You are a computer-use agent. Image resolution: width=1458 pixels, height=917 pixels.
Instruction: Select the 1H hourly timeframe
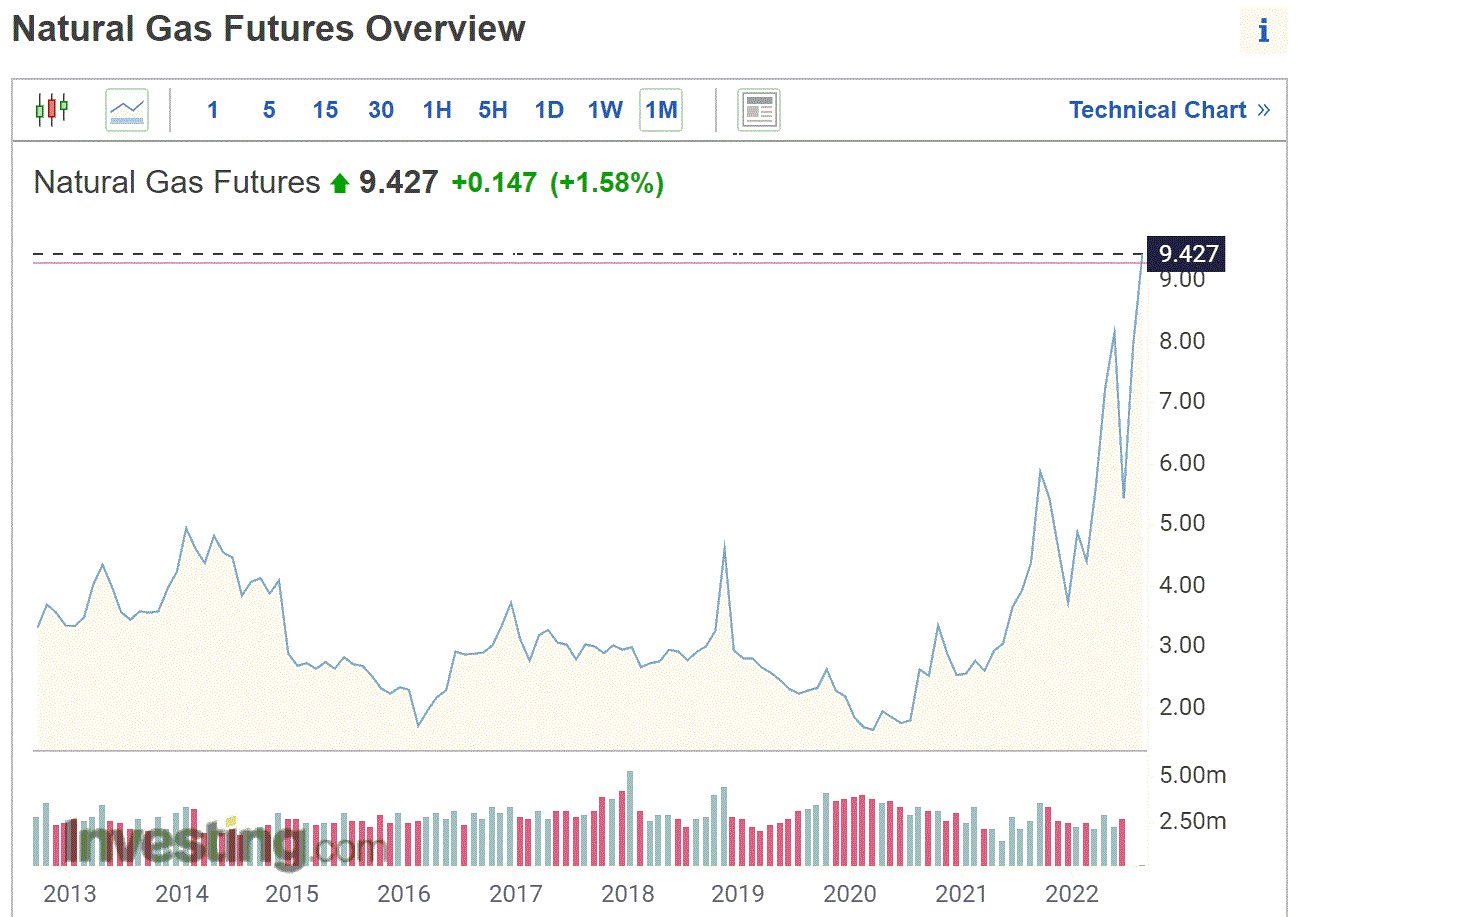point(437,110)
